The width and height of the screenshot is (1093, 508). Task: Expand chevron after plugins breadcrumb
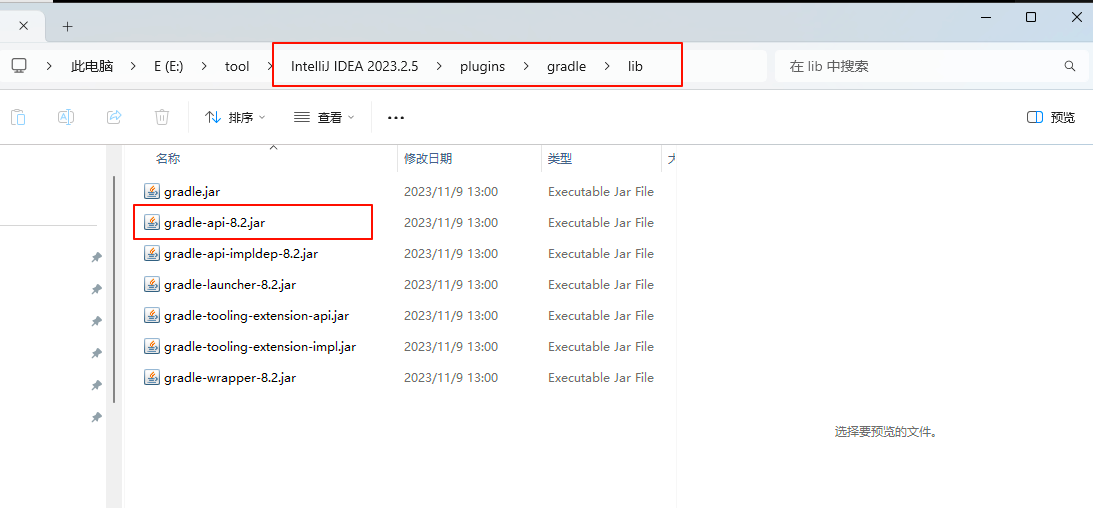[526, 67]
